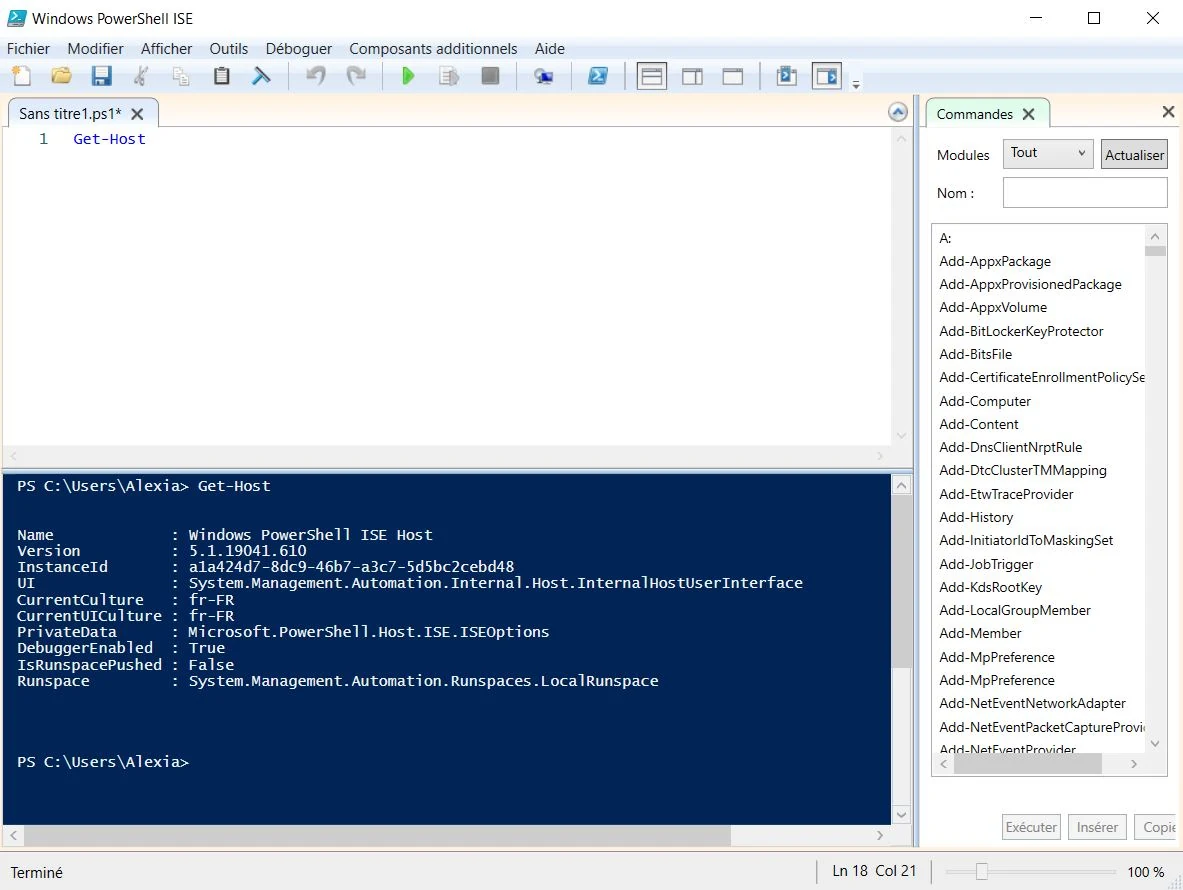Screen dimensions: 1183x890
Task: Open toolbar overflow options arrow
Action: 856,84
